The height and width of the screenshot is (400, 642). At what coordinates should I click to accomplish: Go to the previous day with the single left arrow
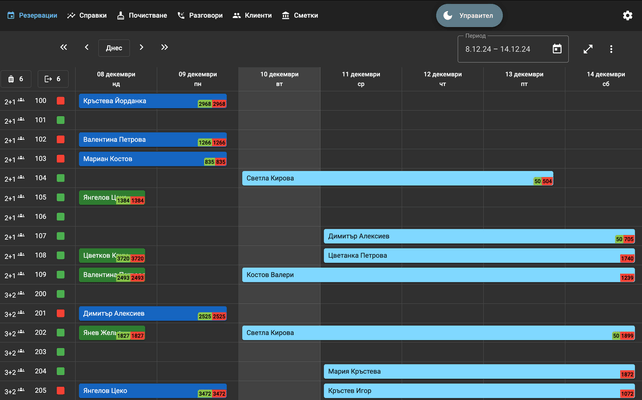87,47
